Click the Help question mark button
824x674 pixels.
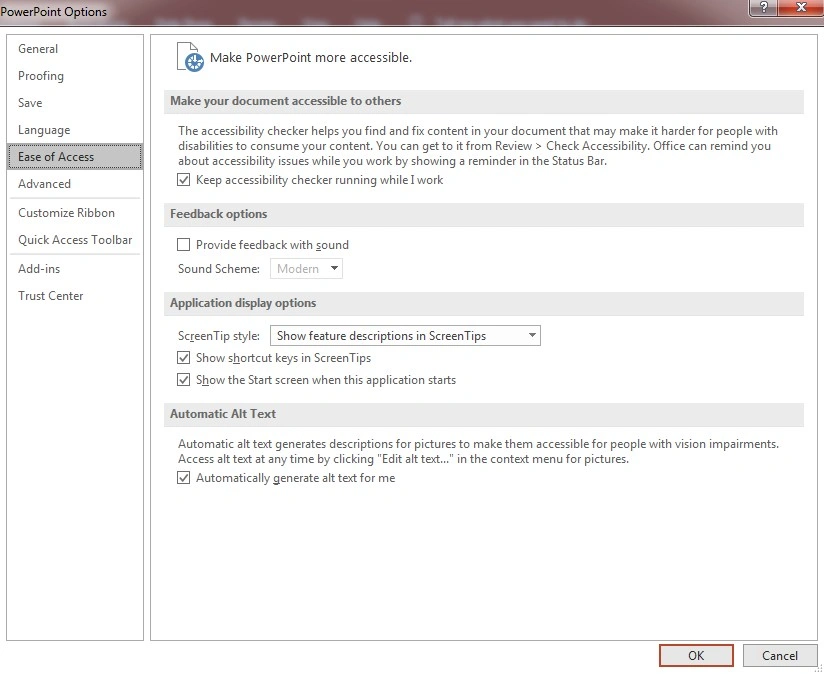(x=765, y=10)
